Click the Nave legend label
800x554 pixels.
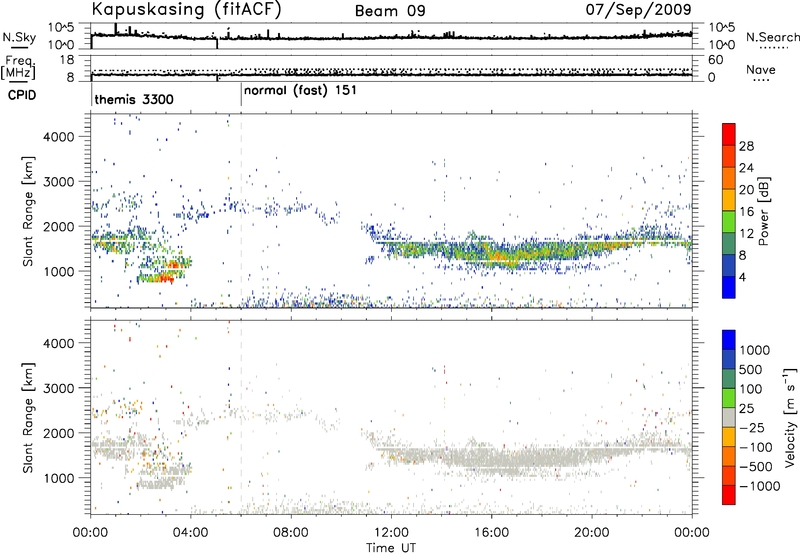coord(761,70)
